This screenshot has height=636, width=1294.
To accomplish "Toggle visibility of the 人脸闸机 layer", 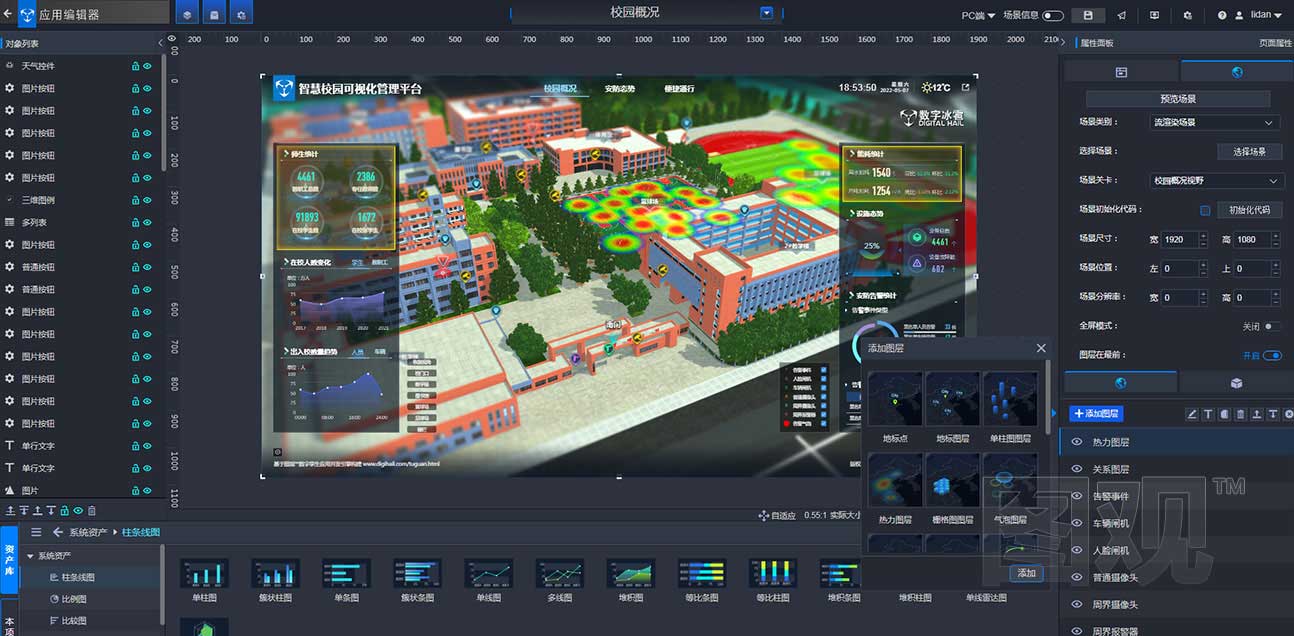I will [1077, 550].
